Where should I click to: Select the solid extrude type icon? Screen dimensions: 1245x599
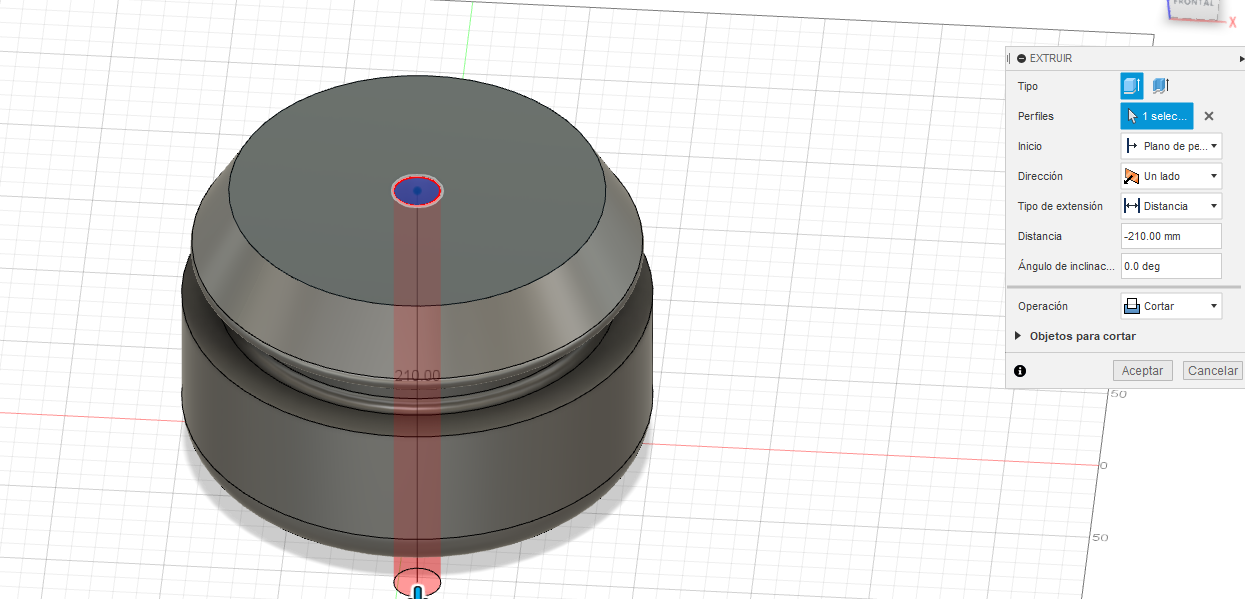1132,86
